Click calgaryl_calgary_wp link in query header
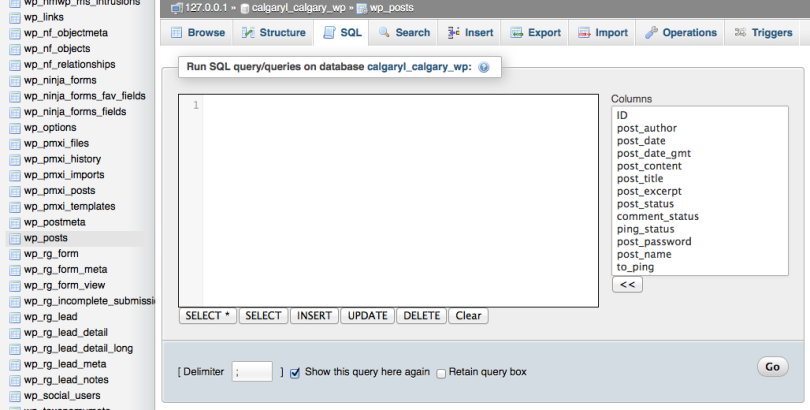The image size is (810, 410). click(417, 67)
